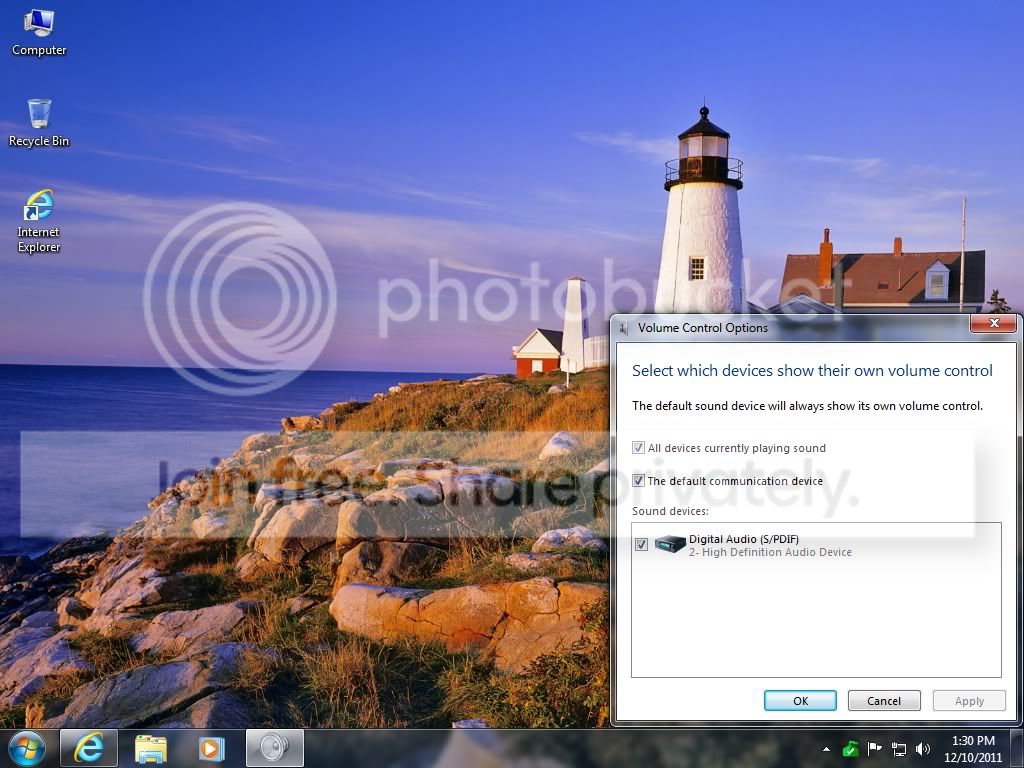Image resolution: width=1024 pixels, height=768 pixels.
Task: Launch Windows Media Player from taskbar
Action: [x=211, y=748]
